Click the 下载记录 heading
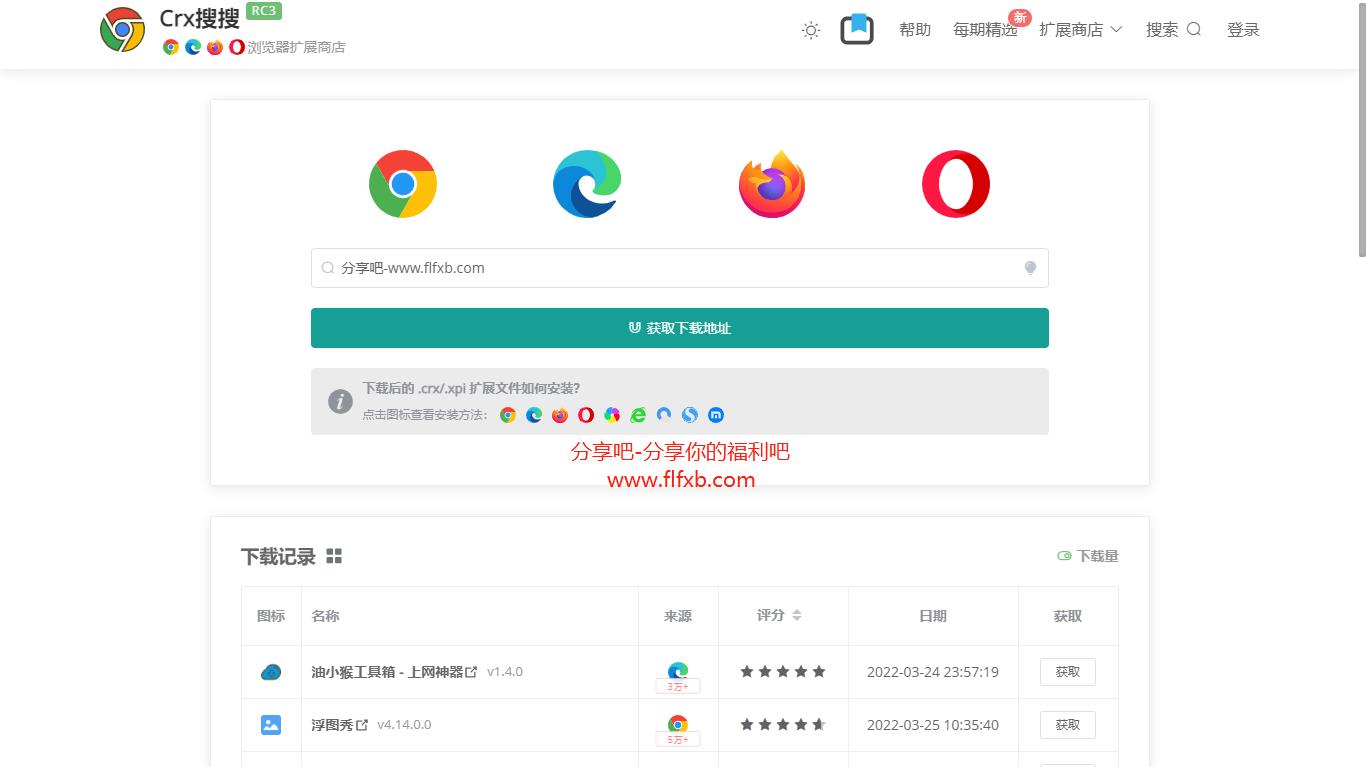 coord(278,557)
